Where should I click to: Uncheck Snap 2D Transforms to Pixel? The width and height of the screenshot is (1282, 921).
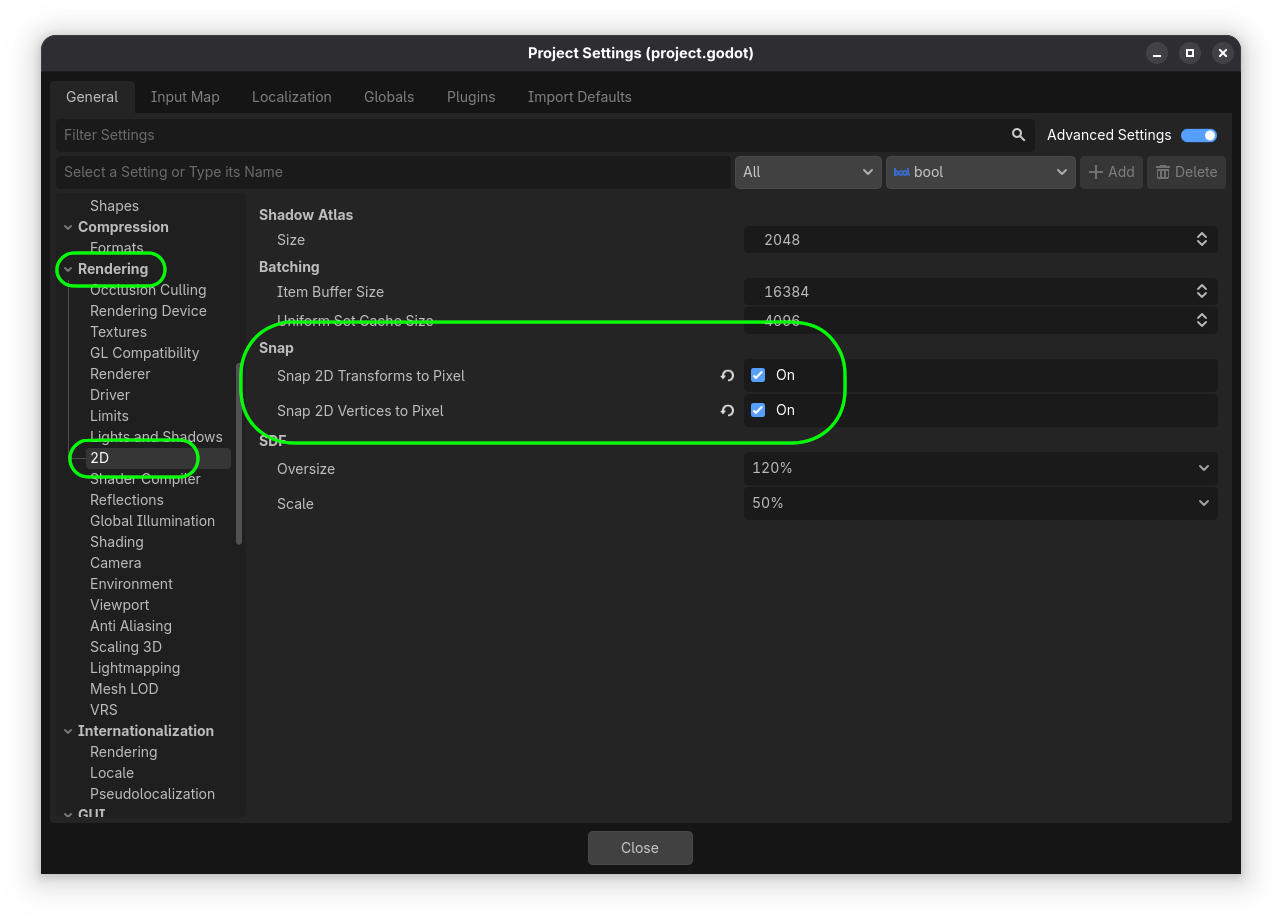758,375
